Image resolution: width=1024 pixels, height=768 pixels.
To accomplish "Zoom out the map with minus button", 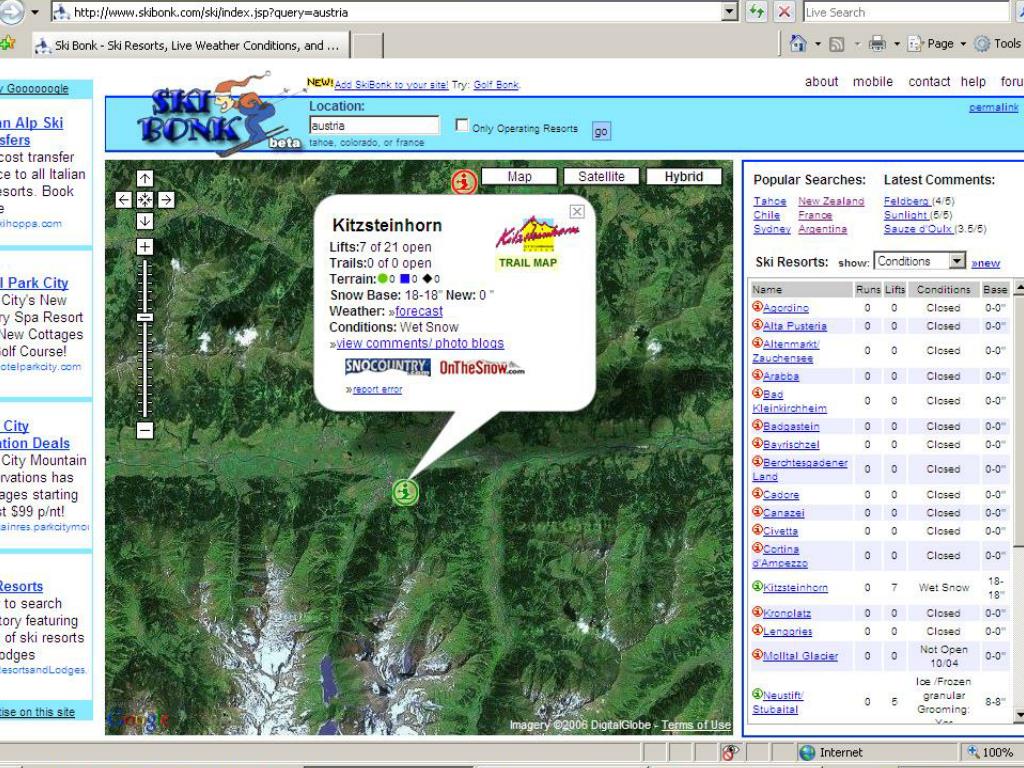I will pyautogui.click(x=145, y=430).
